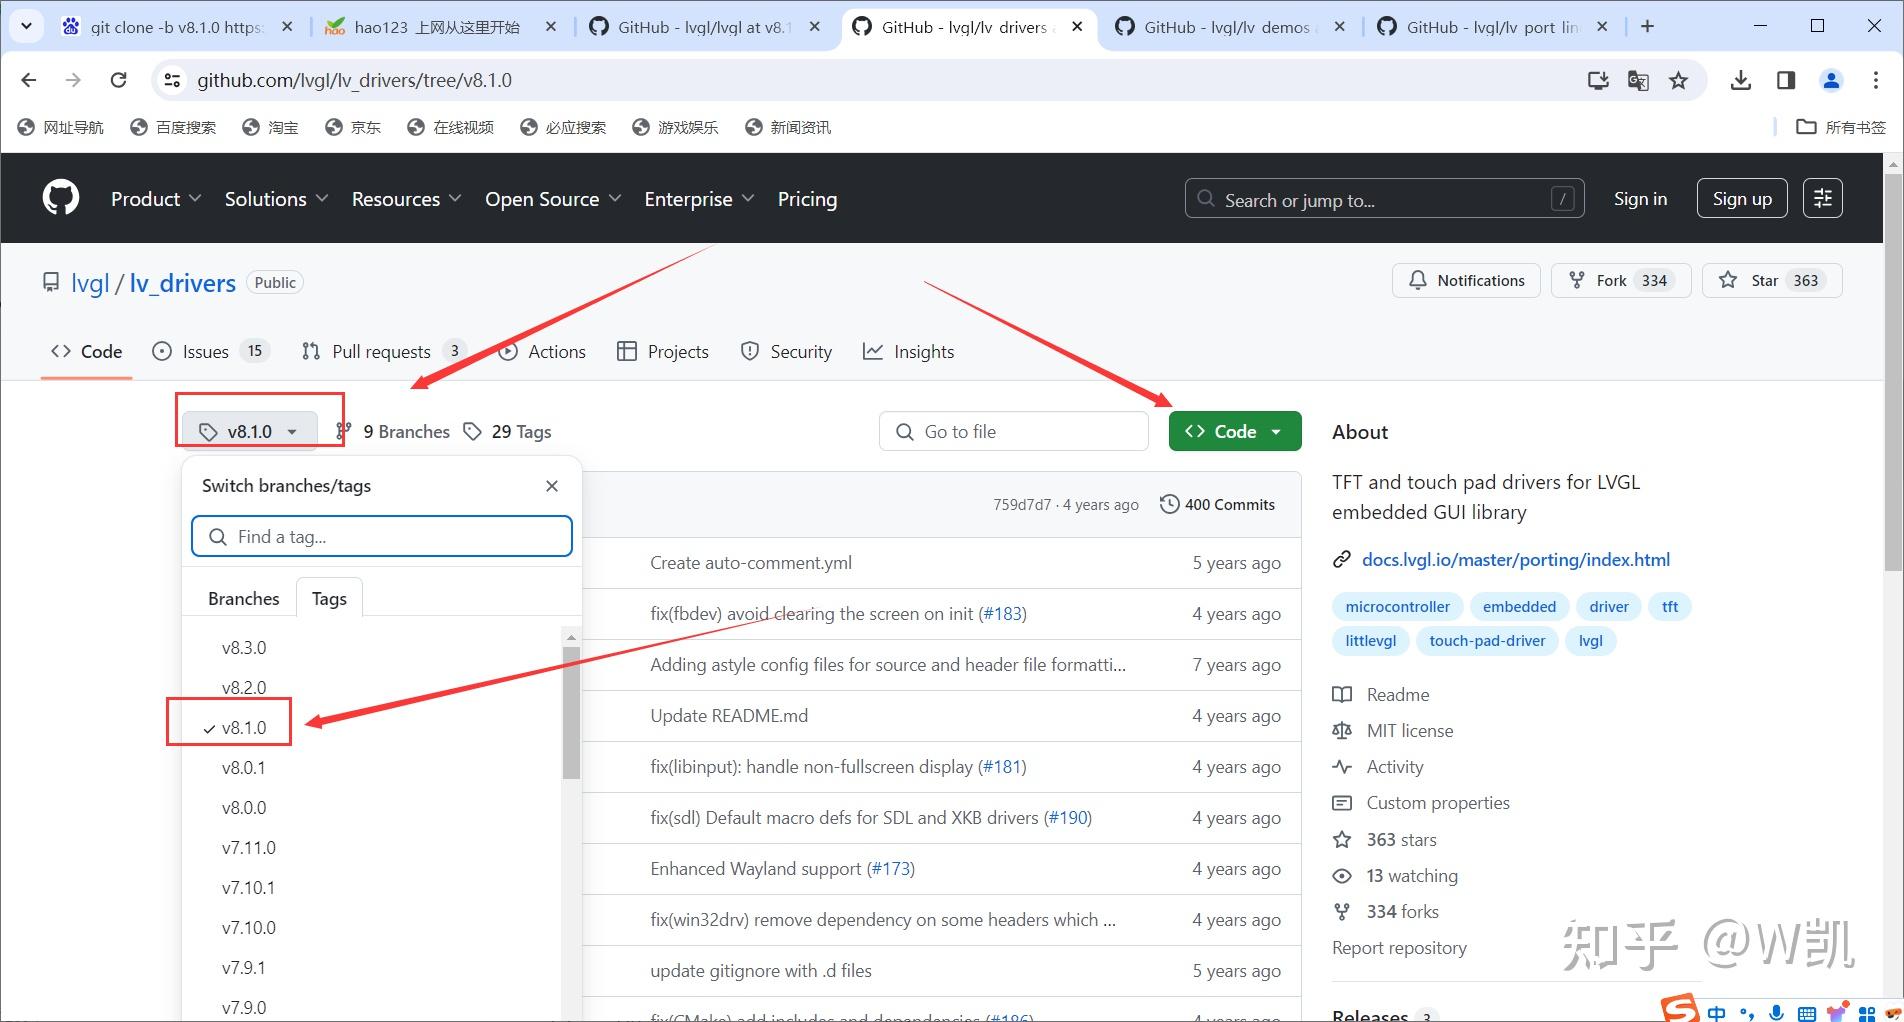The width and height of the screenshot is (1904, 1022).
Task: Click the Sign up button
Action: [1742, 198]
